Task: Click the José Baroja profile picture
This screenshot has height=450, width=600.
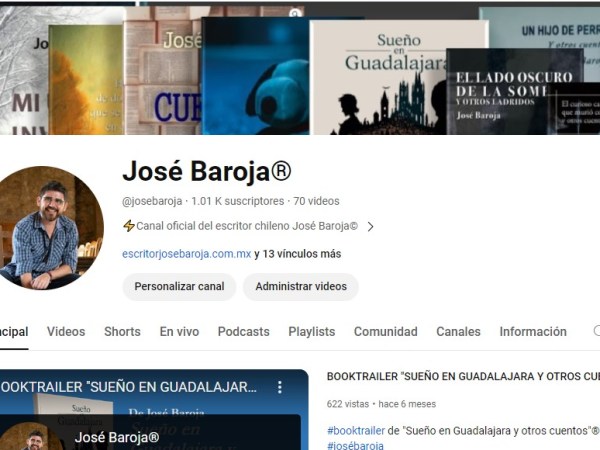Action: (x=51, y=228)
